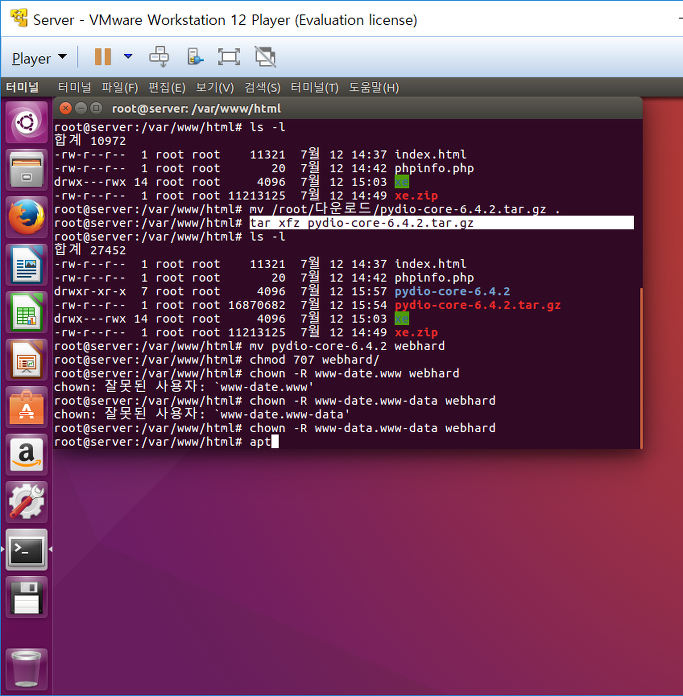This screenshot has height=696, width=683.
Task: Click the chown -R www-data.www-data webhard command
Action: [372, 428]
